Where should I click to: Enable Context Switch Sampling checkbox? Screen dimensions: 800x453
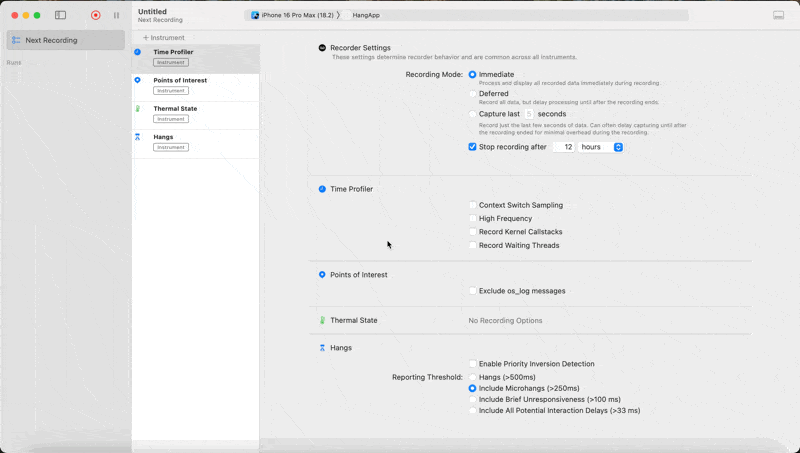click(x=473, y=205)
